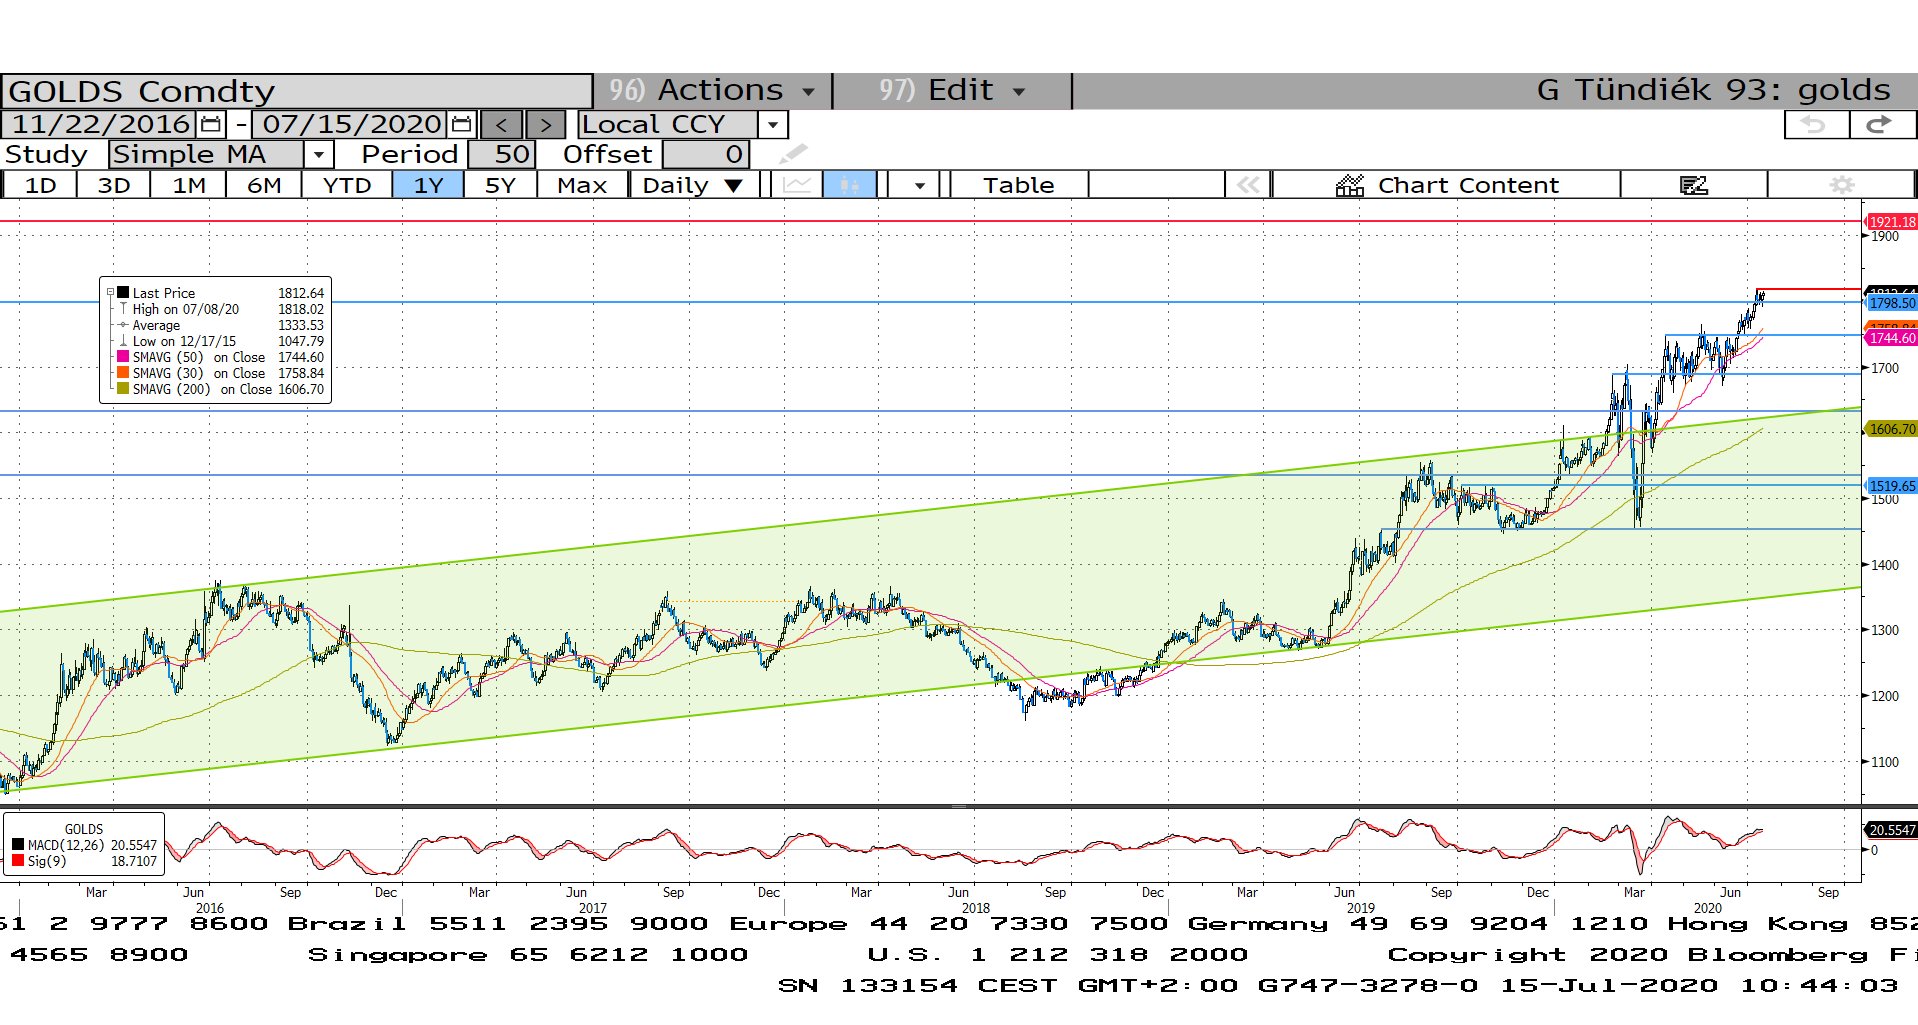
Task: Click the 1606.70 olive price axis label
Action: coord(1891,429)
